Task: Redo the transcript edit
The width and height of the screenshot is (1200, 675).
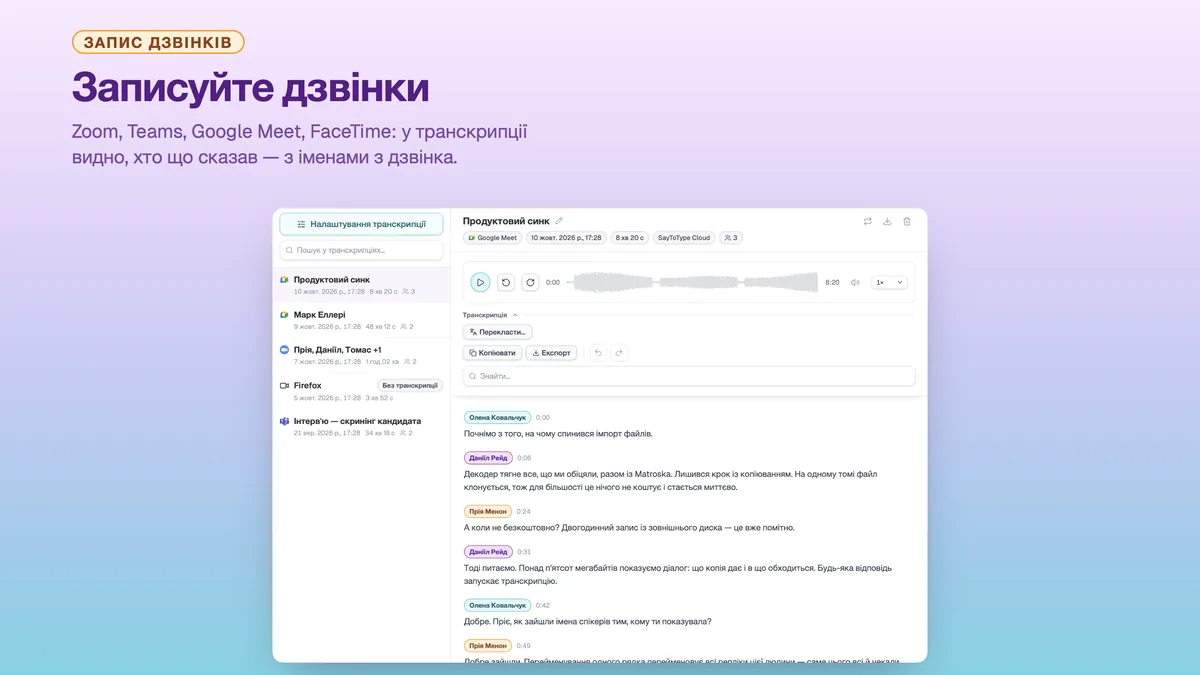Action: coord(619,353)
